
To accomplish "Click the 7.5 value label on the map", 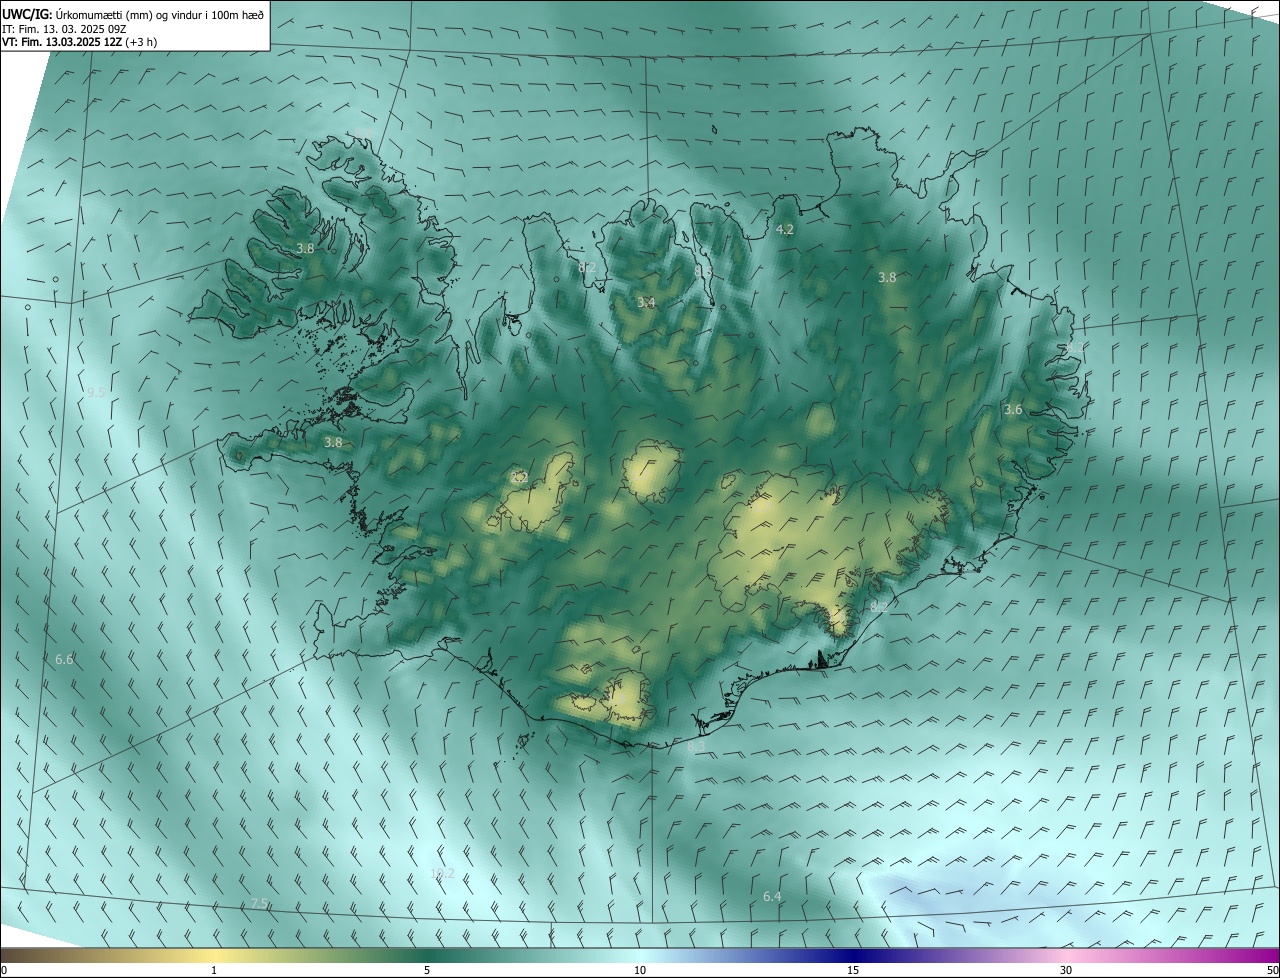I will [259, 903].
